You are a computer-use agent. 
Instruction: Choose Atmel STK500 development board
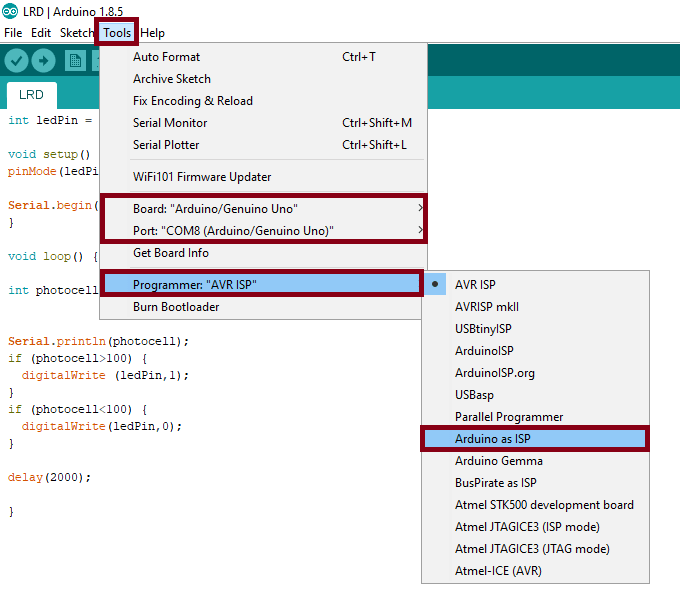pos(536,505)
